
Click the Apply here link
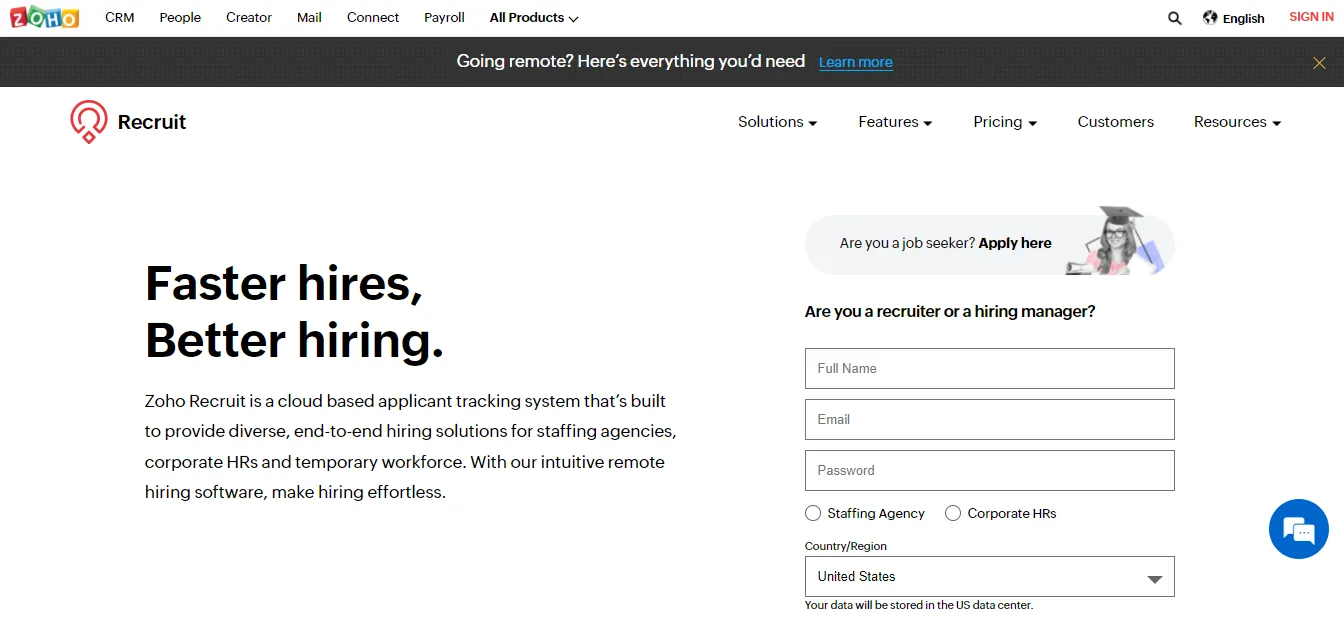pyautogui.click(x=1015, y=243)
